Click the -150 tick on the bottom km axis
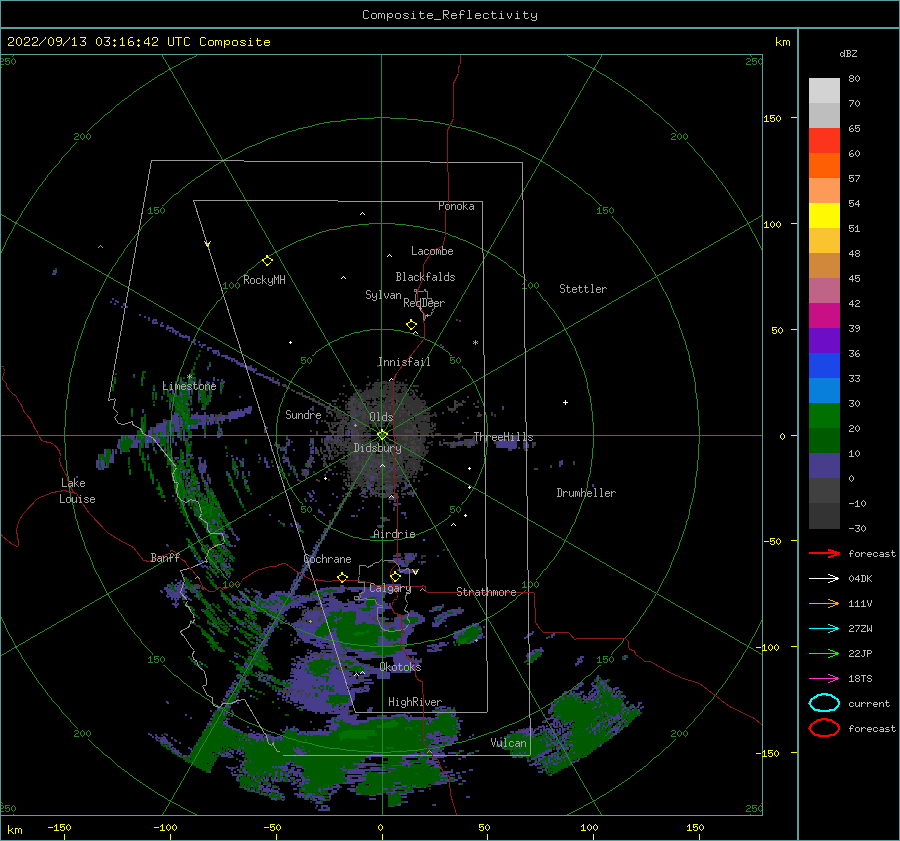The image size is (900, 841). tap(59, 827)
